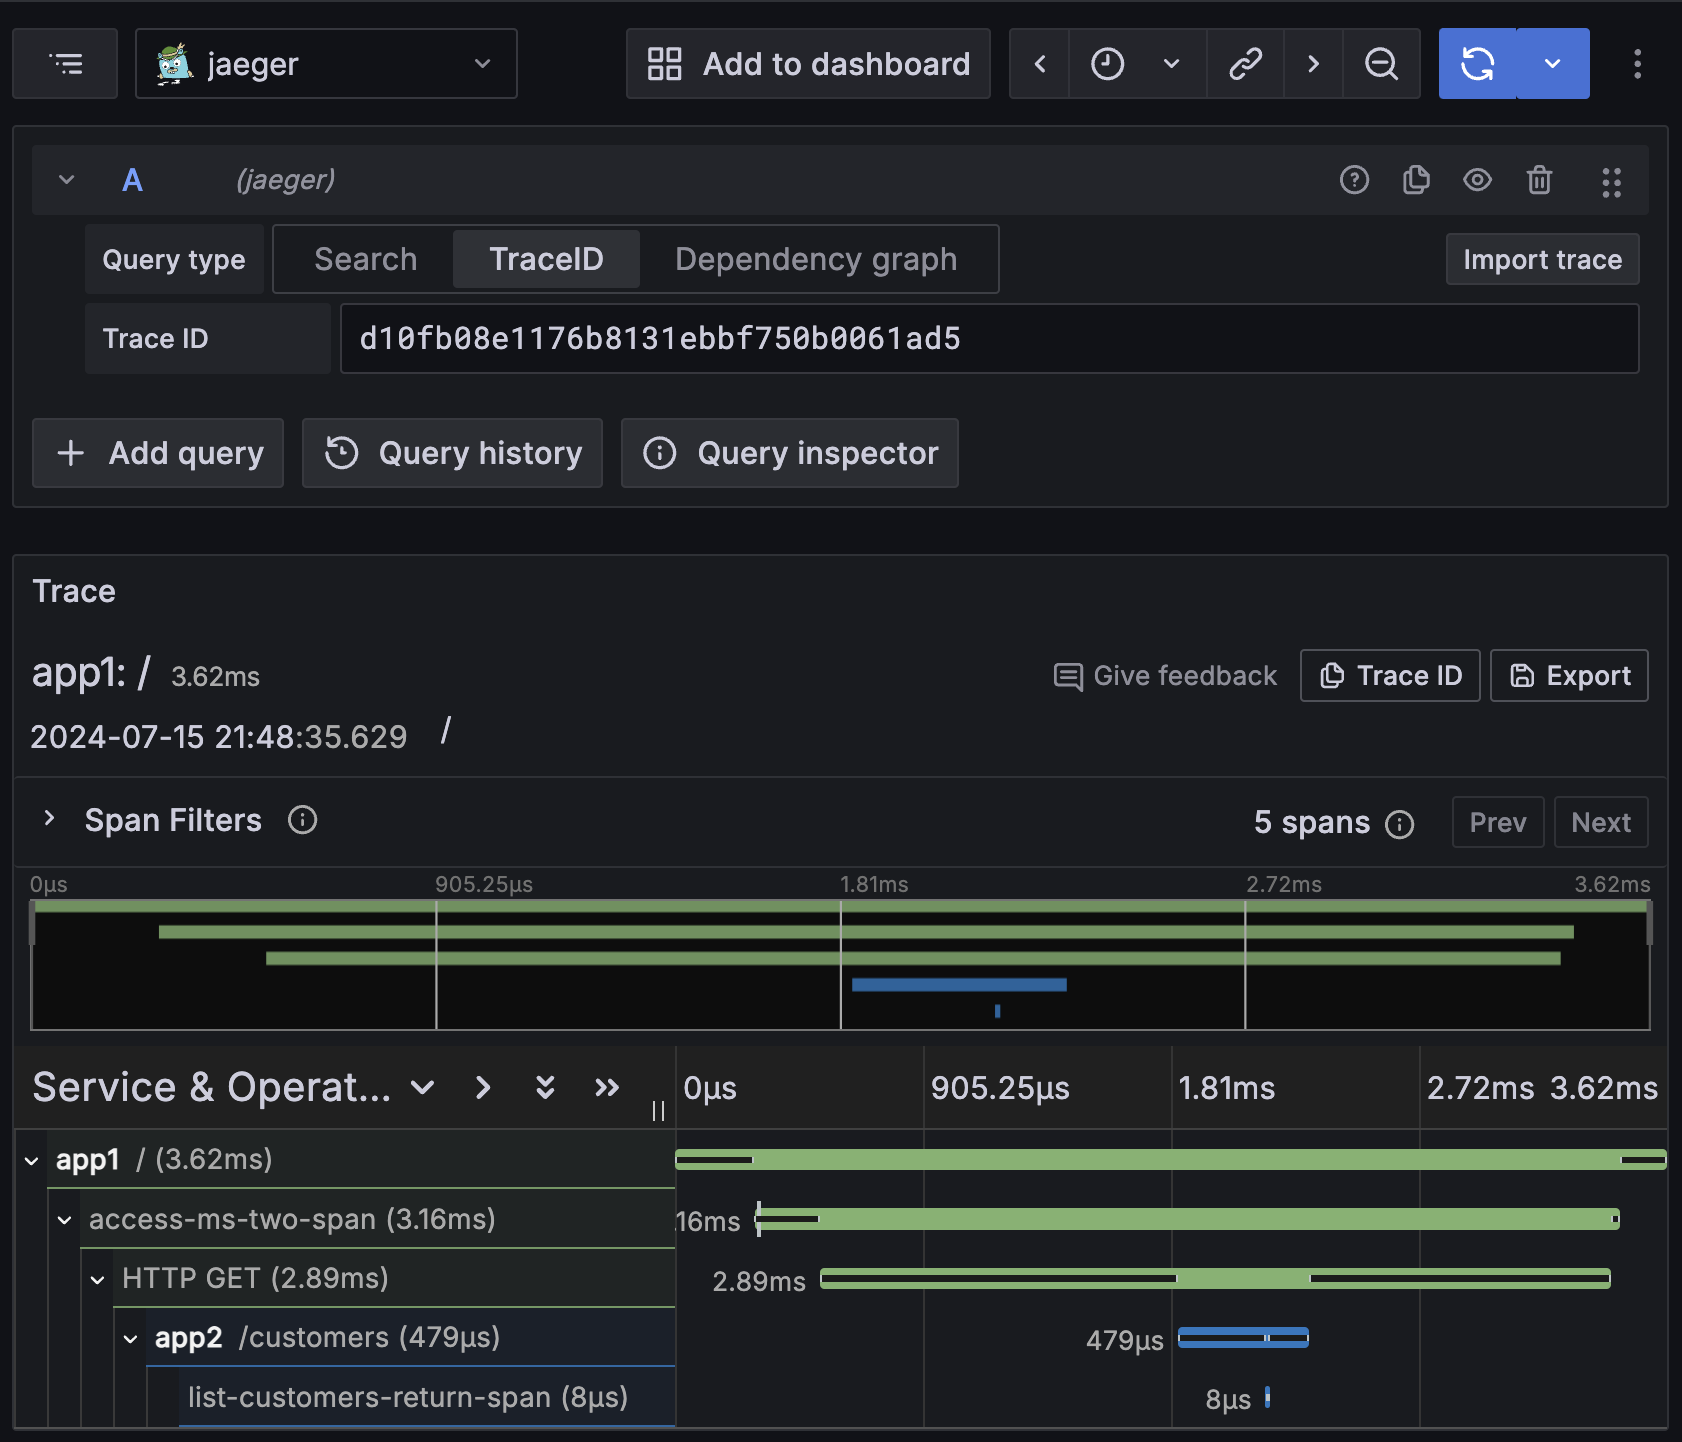Shift time range backwards arrow

tap(1040, 64)
